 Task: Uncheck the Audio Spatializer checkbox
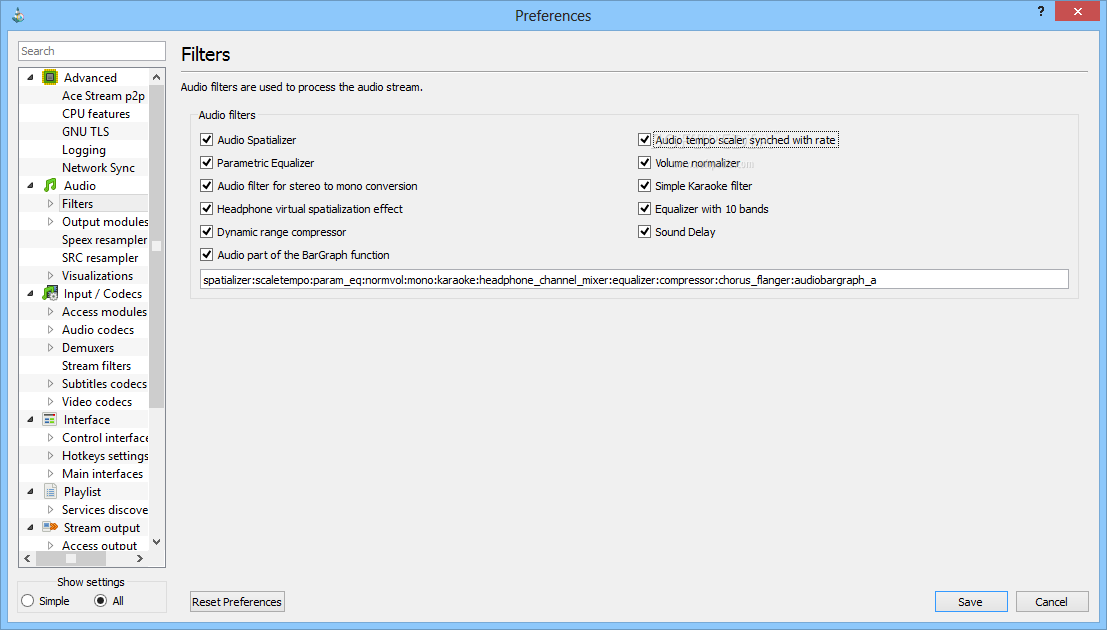tap(207, 140)
